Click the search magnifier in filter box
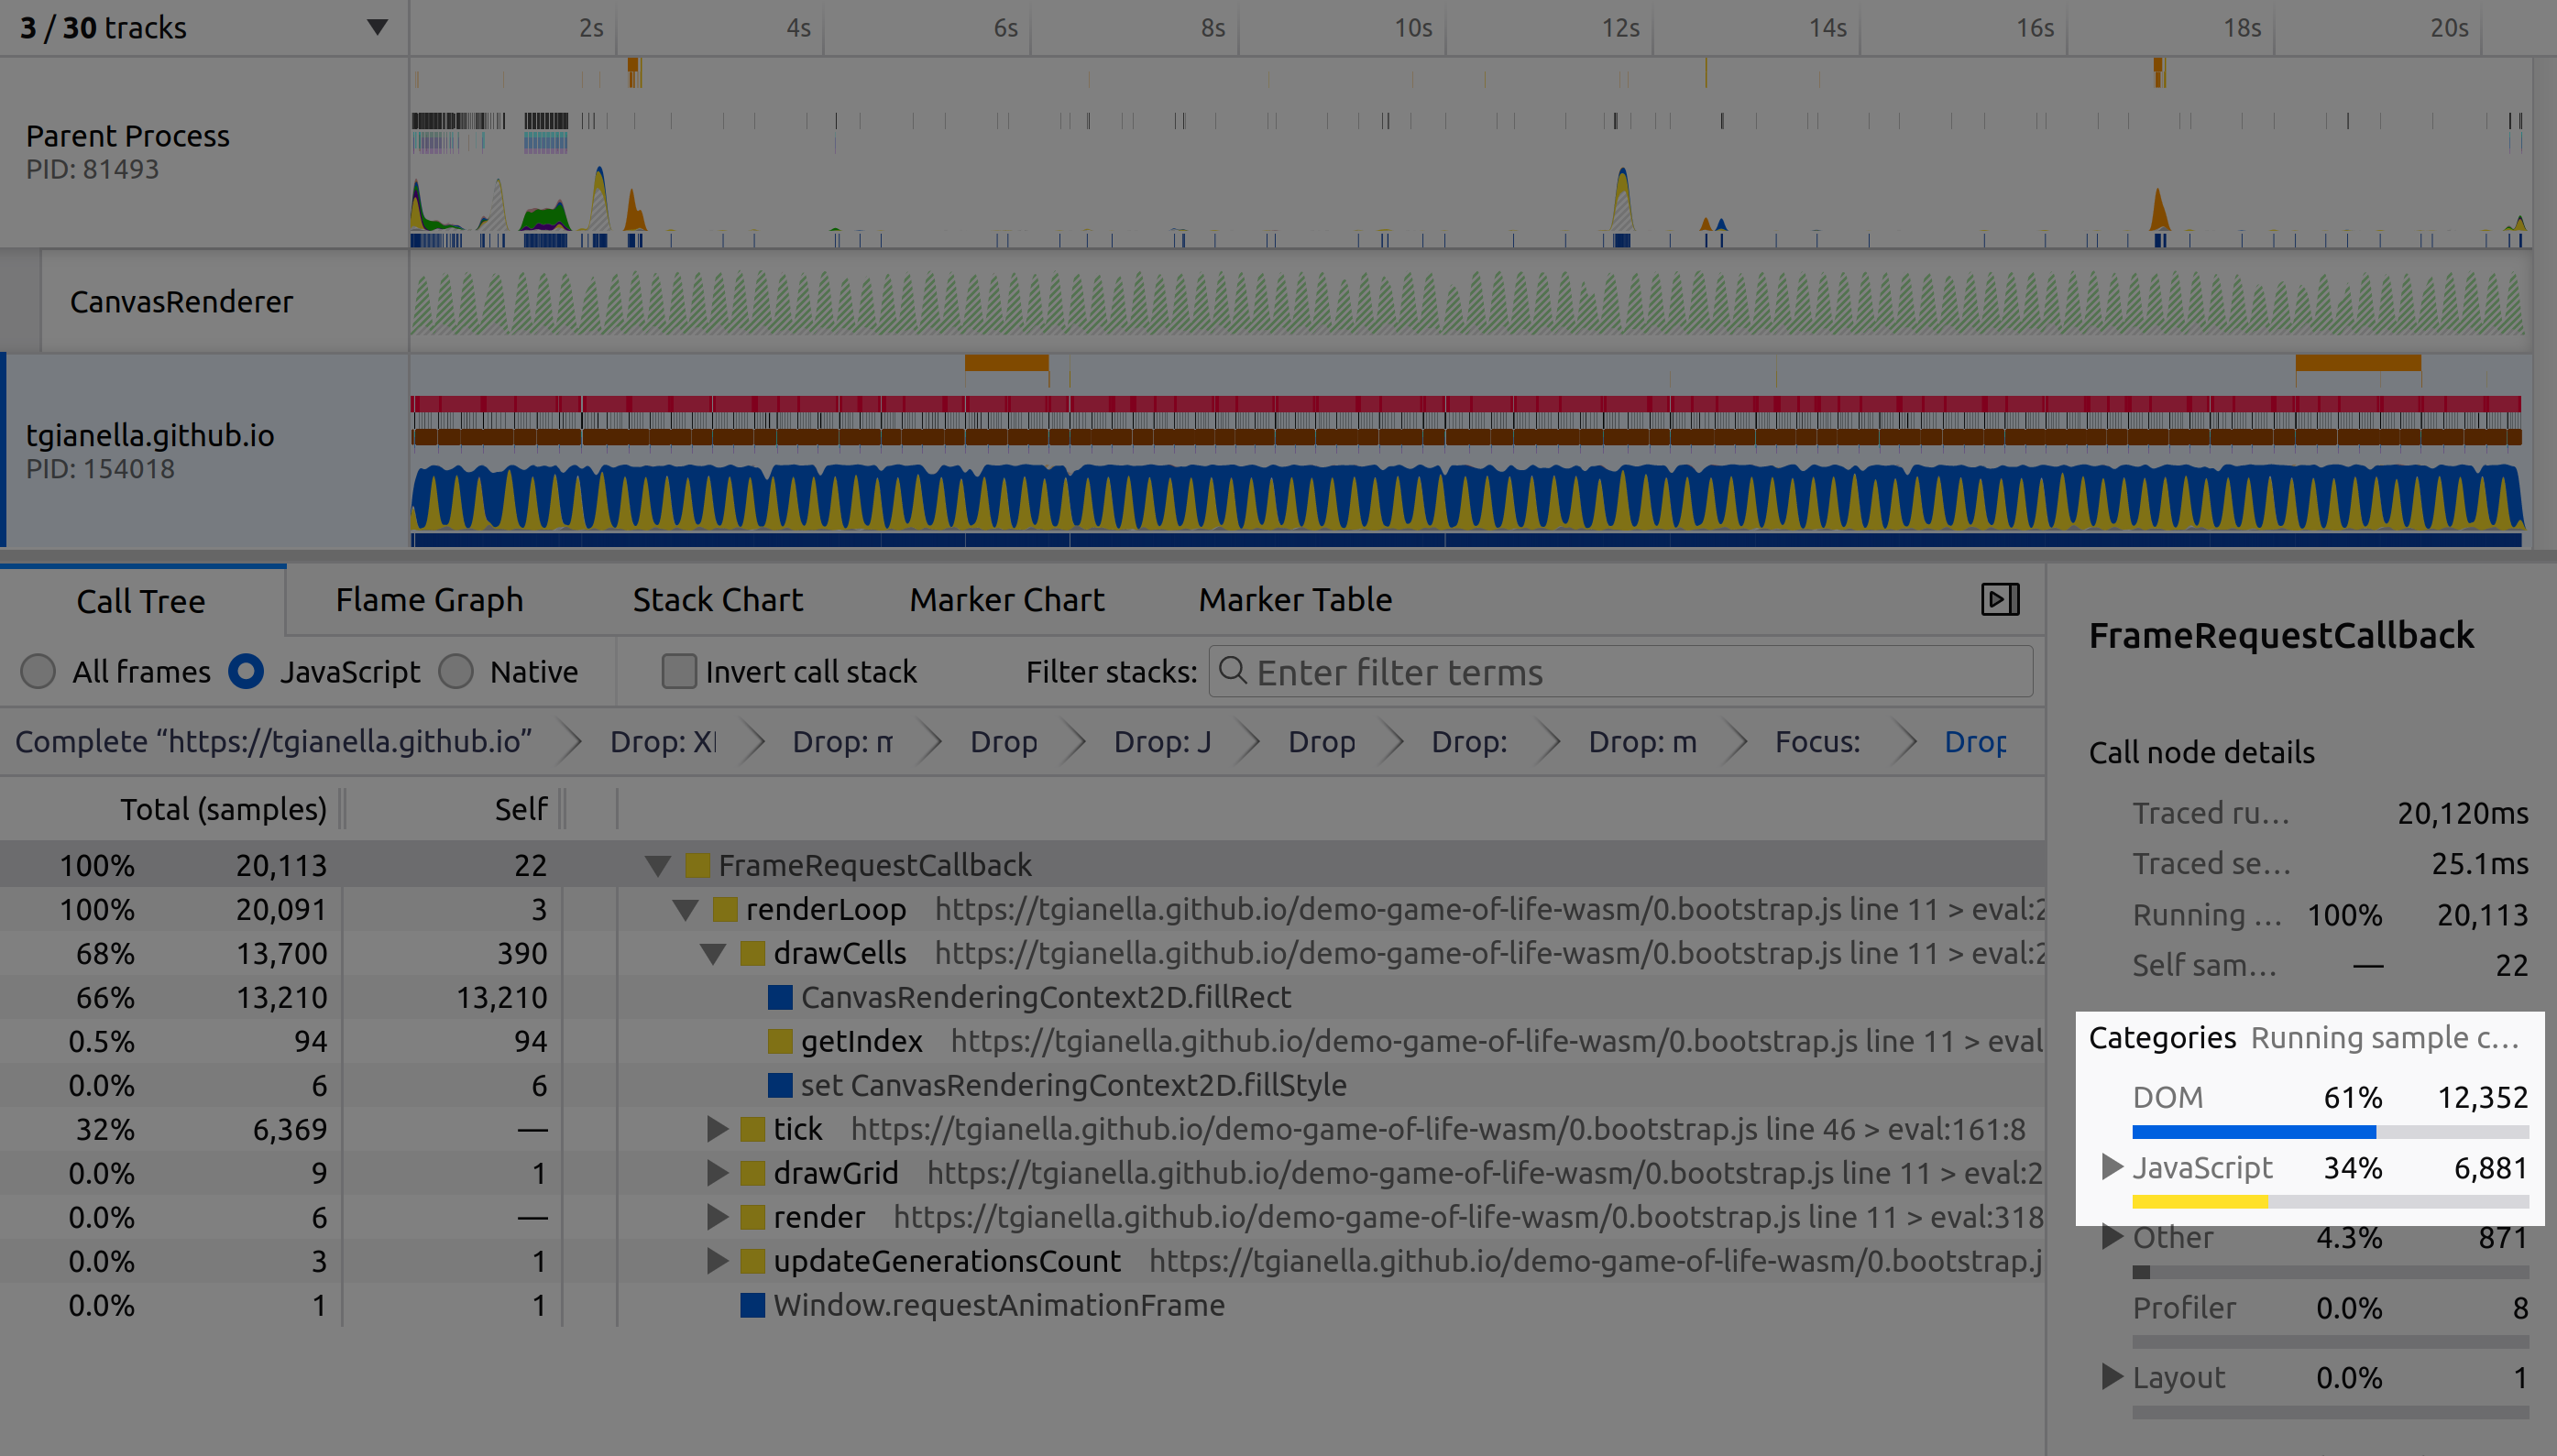The image size is (2557, 1456). click(x=1233, y=671)
